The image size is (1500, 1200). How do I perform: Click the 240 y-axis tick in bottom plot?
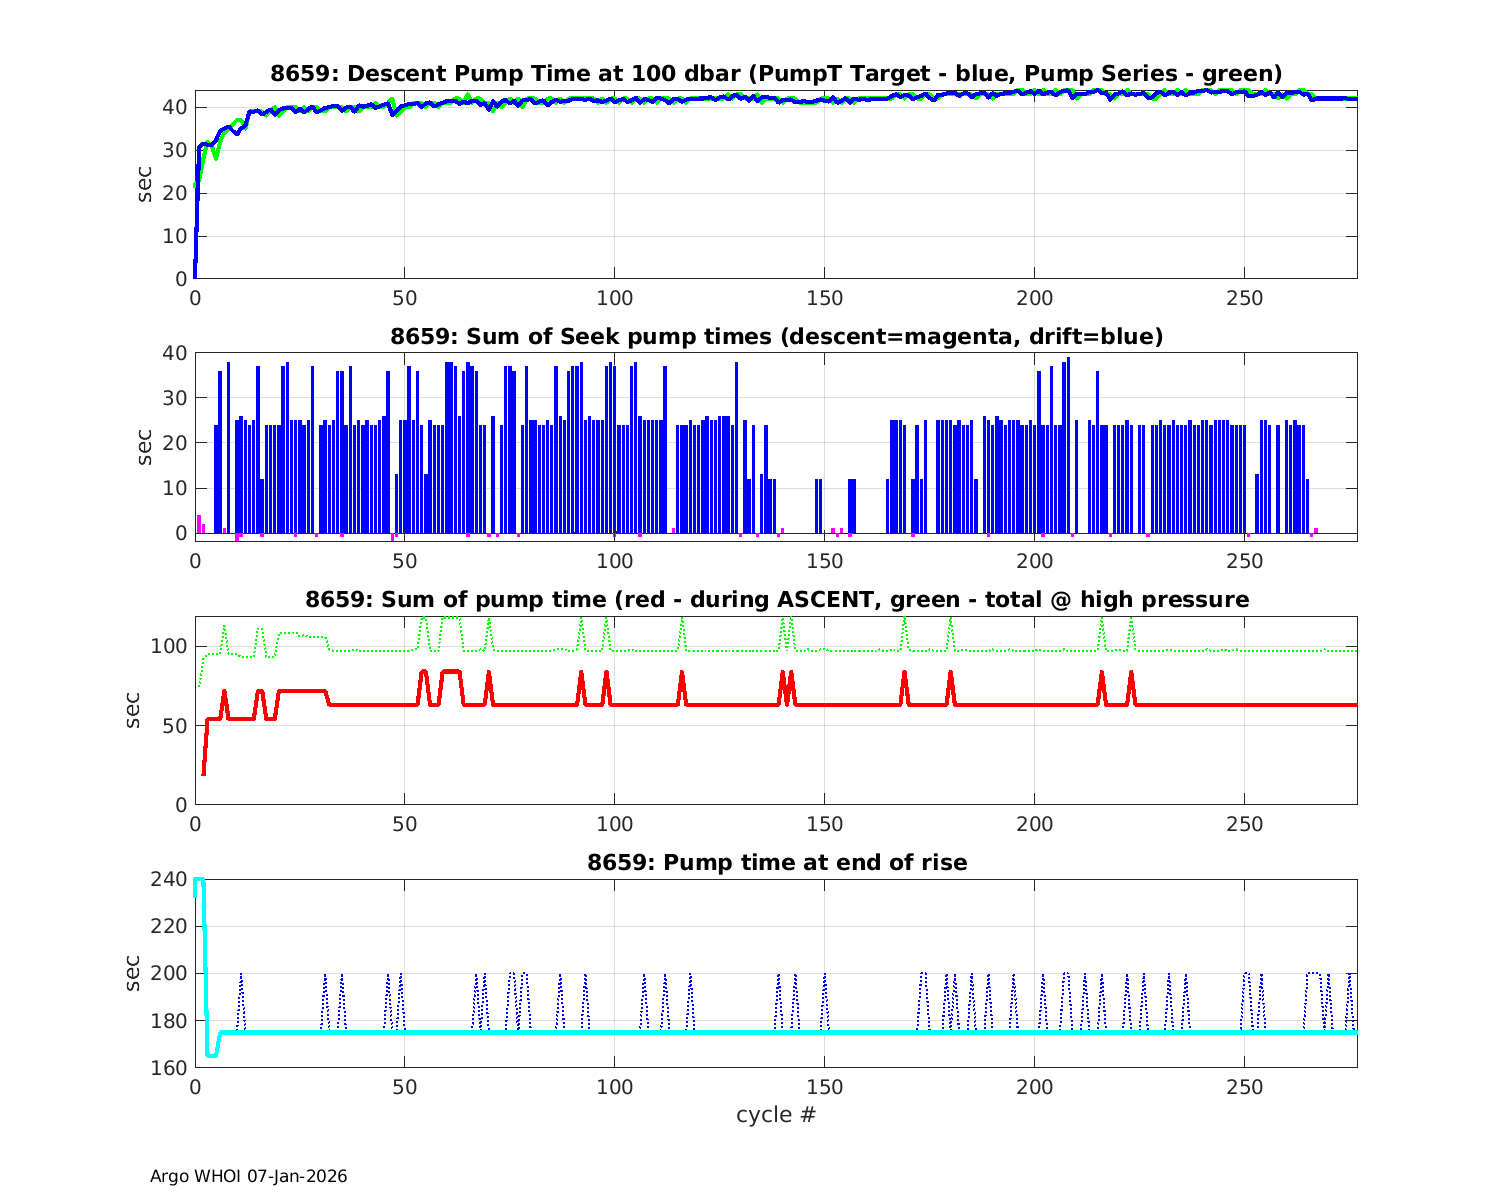[x=172, y=880]
